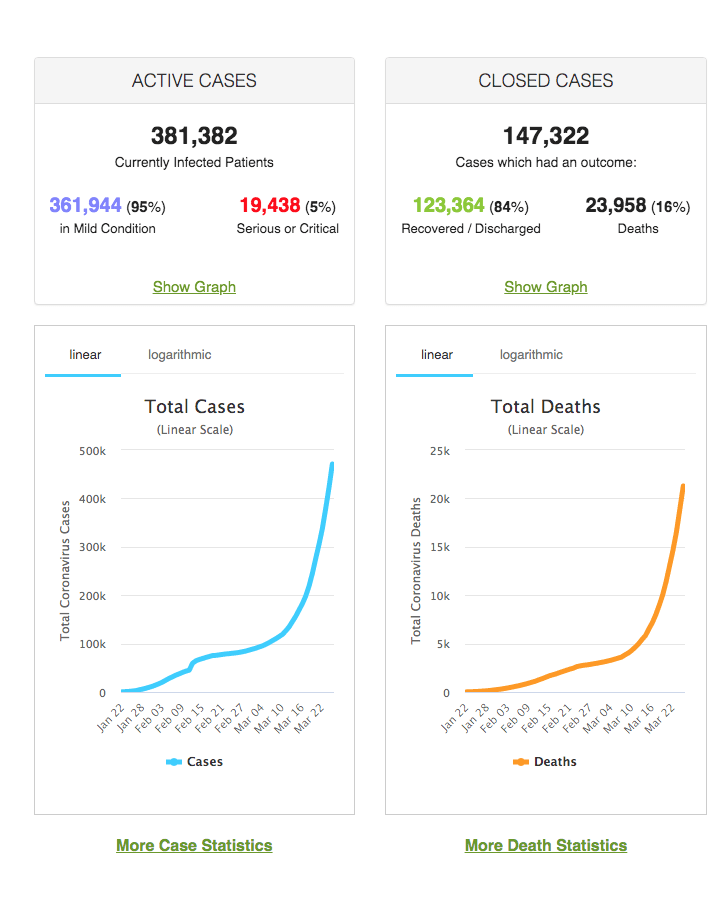Screen dimensions: 724x898
Task: Select linear tab on Total Cases chart
Action: click(x=85, y=355)
